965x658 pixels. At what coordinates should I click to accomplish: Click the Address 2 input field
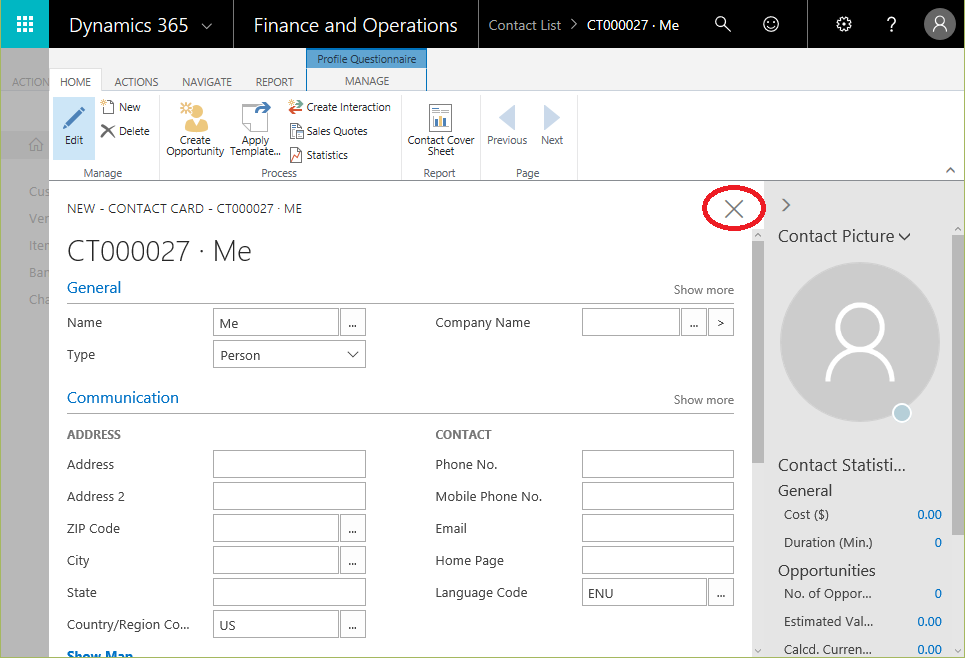click(289, 496)
